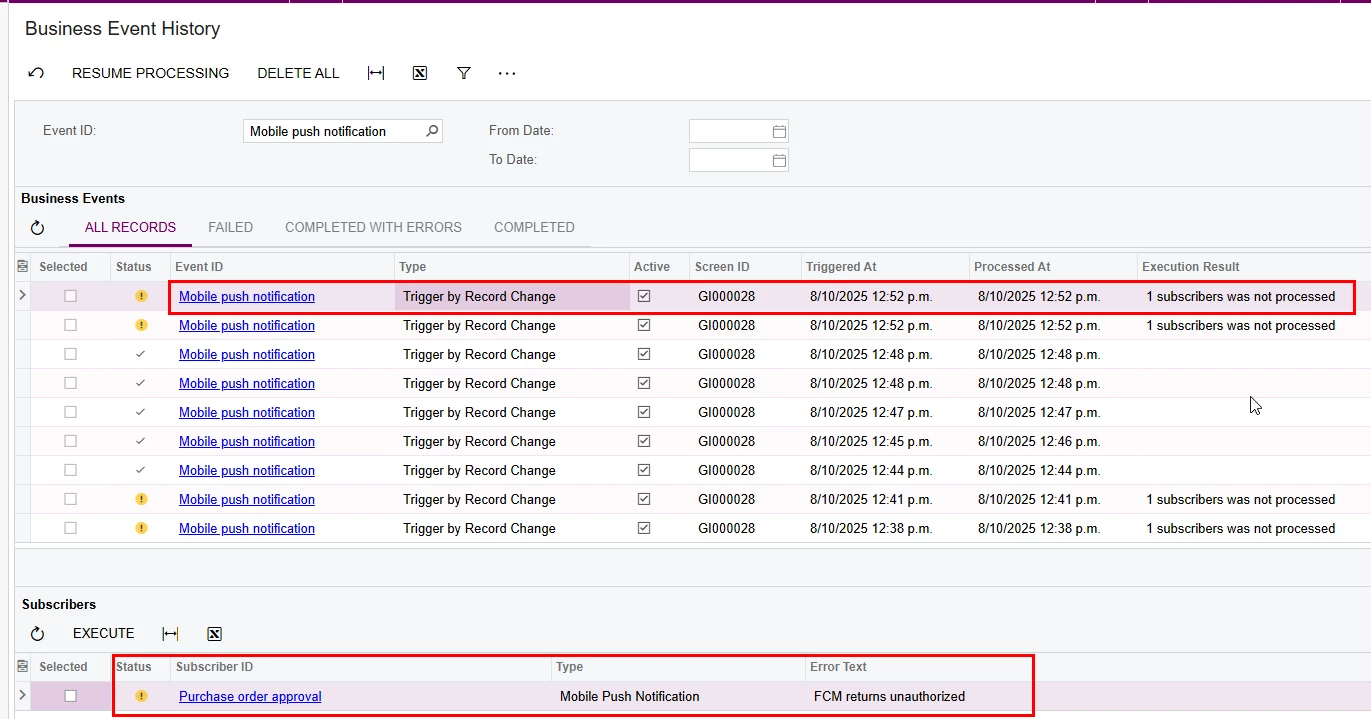The height and width of the screenshot is (719, 1371).
Task: Switch to the FAILED tab
Action: click(x=230, y=227)
